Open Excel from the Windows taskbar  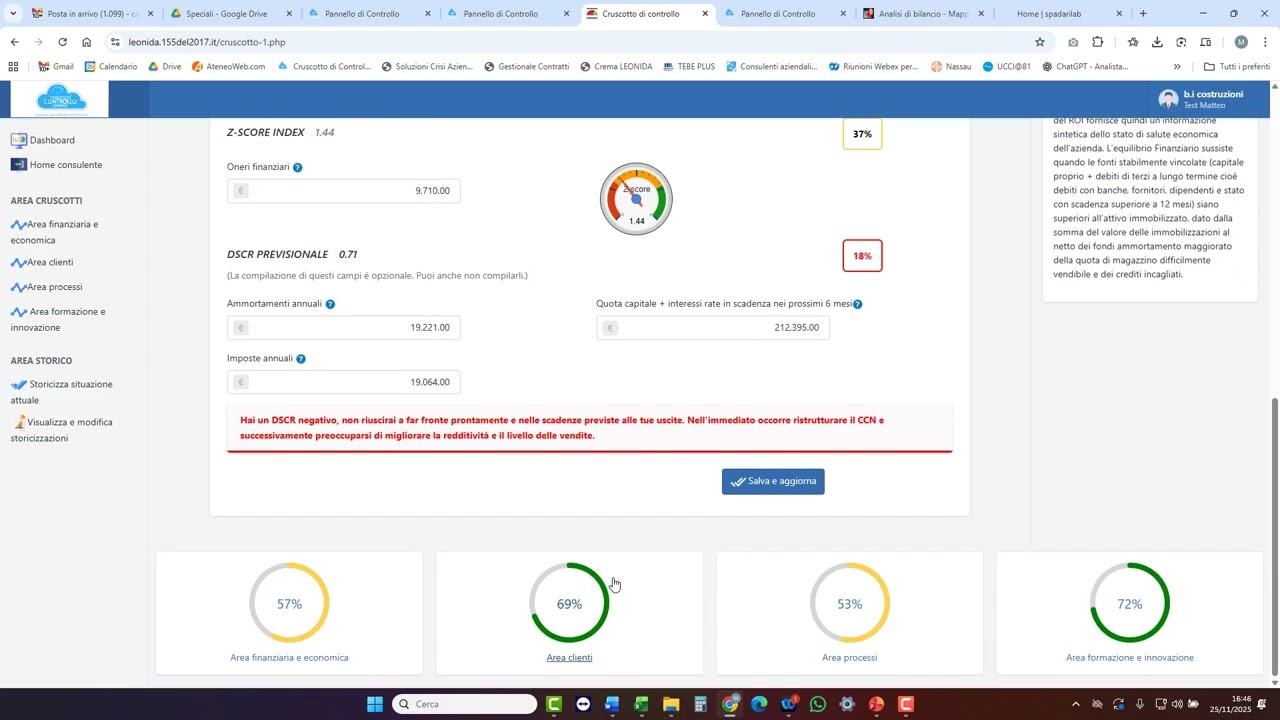click(641, 705)
